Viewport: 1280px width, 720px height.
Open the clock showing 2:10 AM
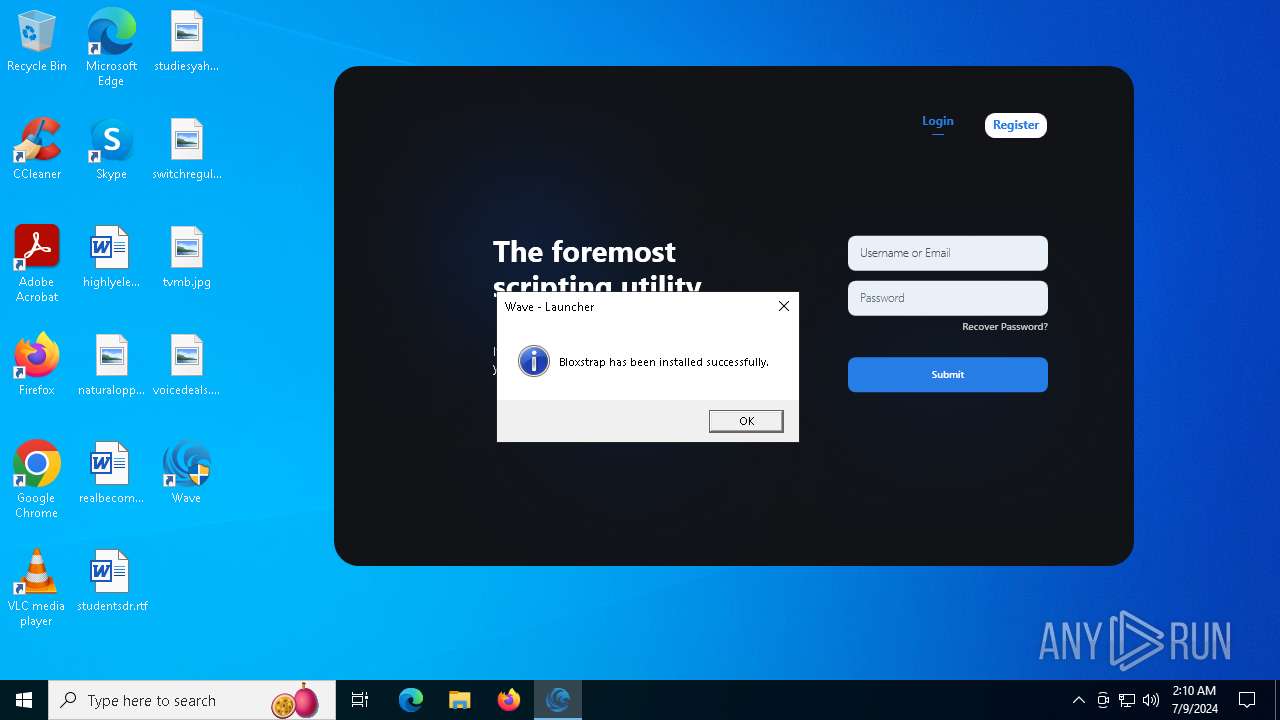1194,700
